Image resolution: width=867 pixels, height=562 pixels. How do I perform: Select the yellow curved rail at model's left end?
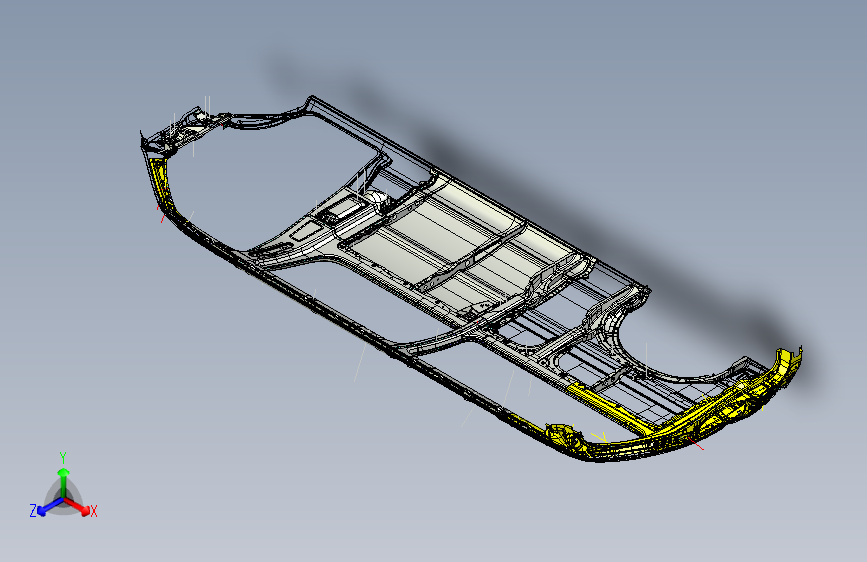[162, 185]
